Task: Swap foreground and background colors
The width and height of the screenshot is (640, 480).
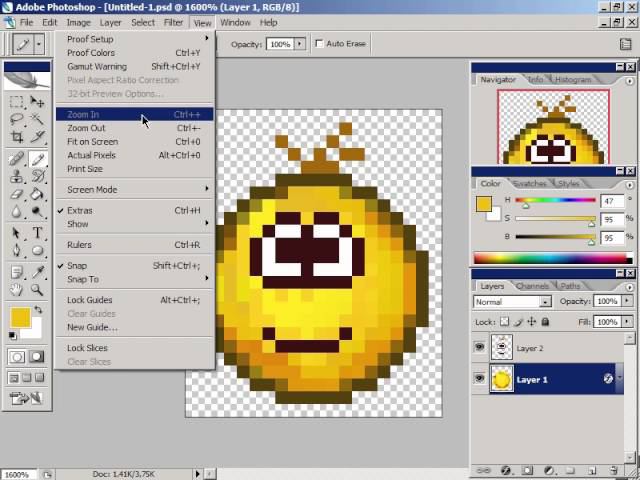Action: pyautogui.click(x=38, y=309)
